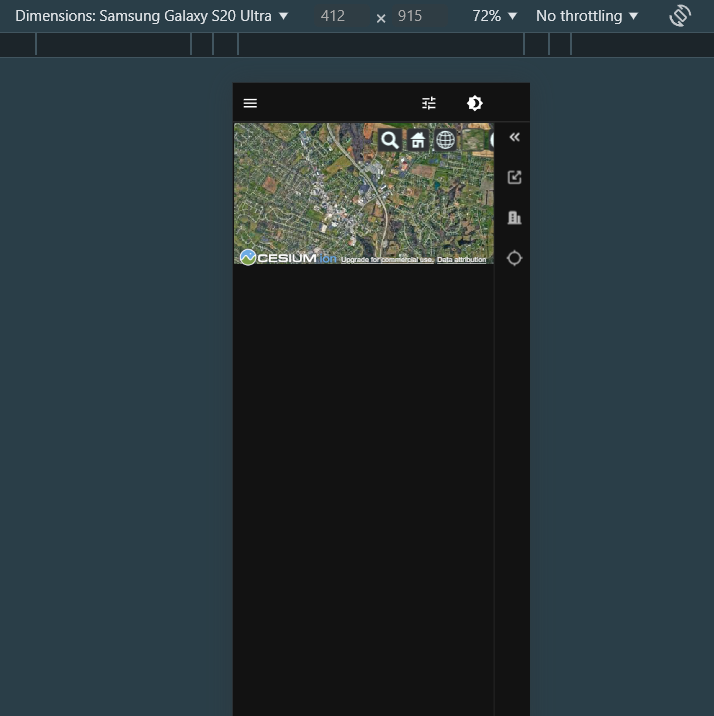Open the device Dimensions dropdown
Screen dimensions: 714x716
click(152, 16)
